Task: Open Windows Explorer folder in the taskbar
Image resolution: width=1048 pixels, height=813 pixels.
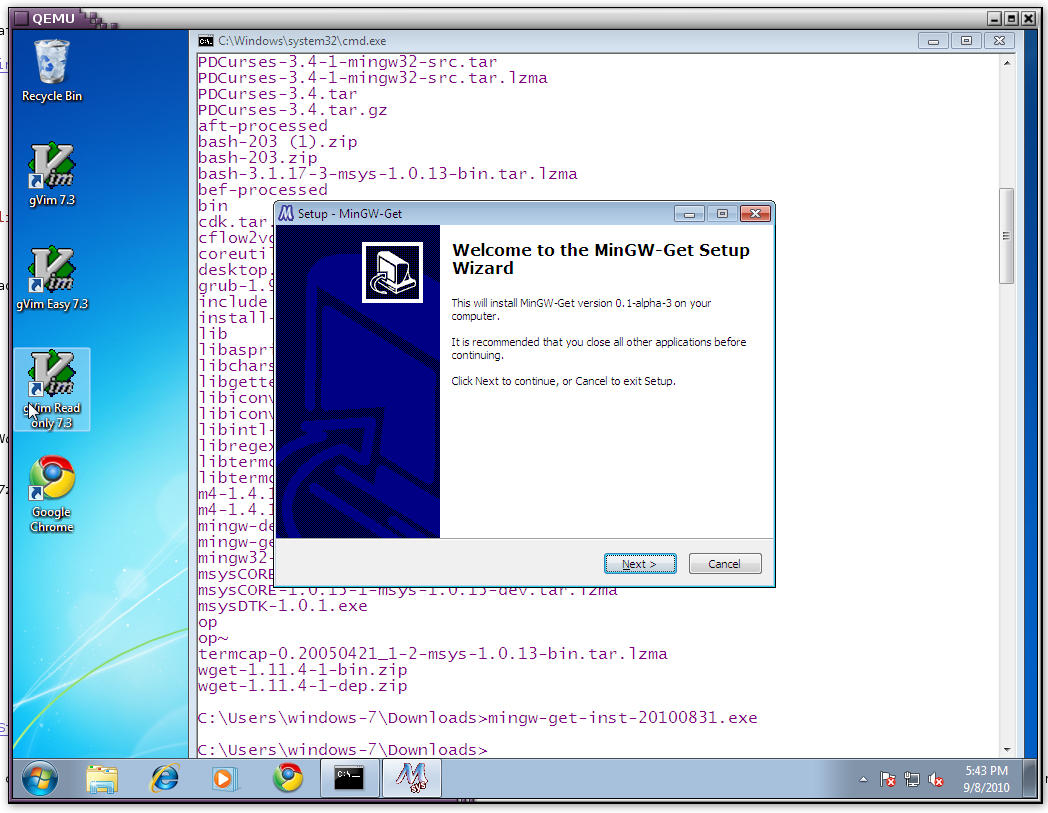Action: point(102,778)
